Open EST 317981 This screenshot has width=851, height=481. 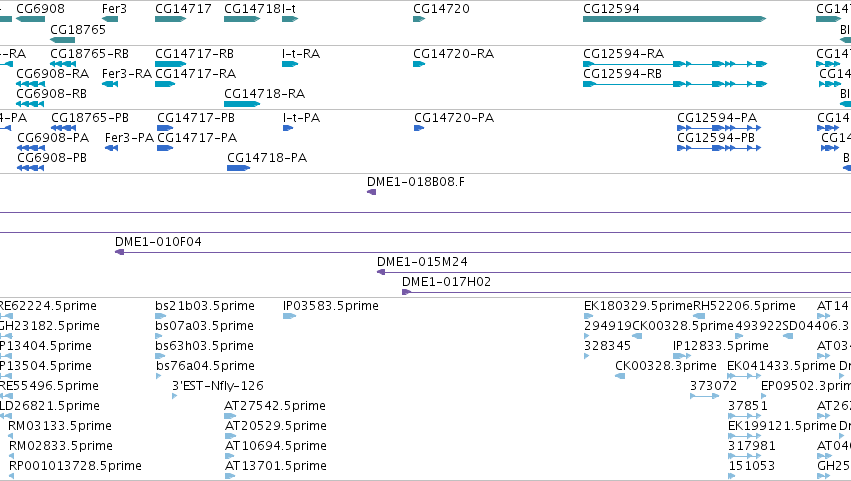coord(751,446)
